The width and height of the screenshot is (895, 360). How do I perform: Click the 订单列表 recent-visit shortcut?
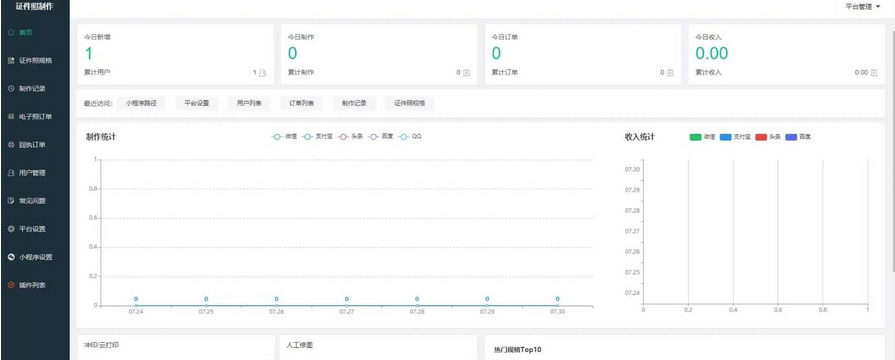[x=301, y=104]
